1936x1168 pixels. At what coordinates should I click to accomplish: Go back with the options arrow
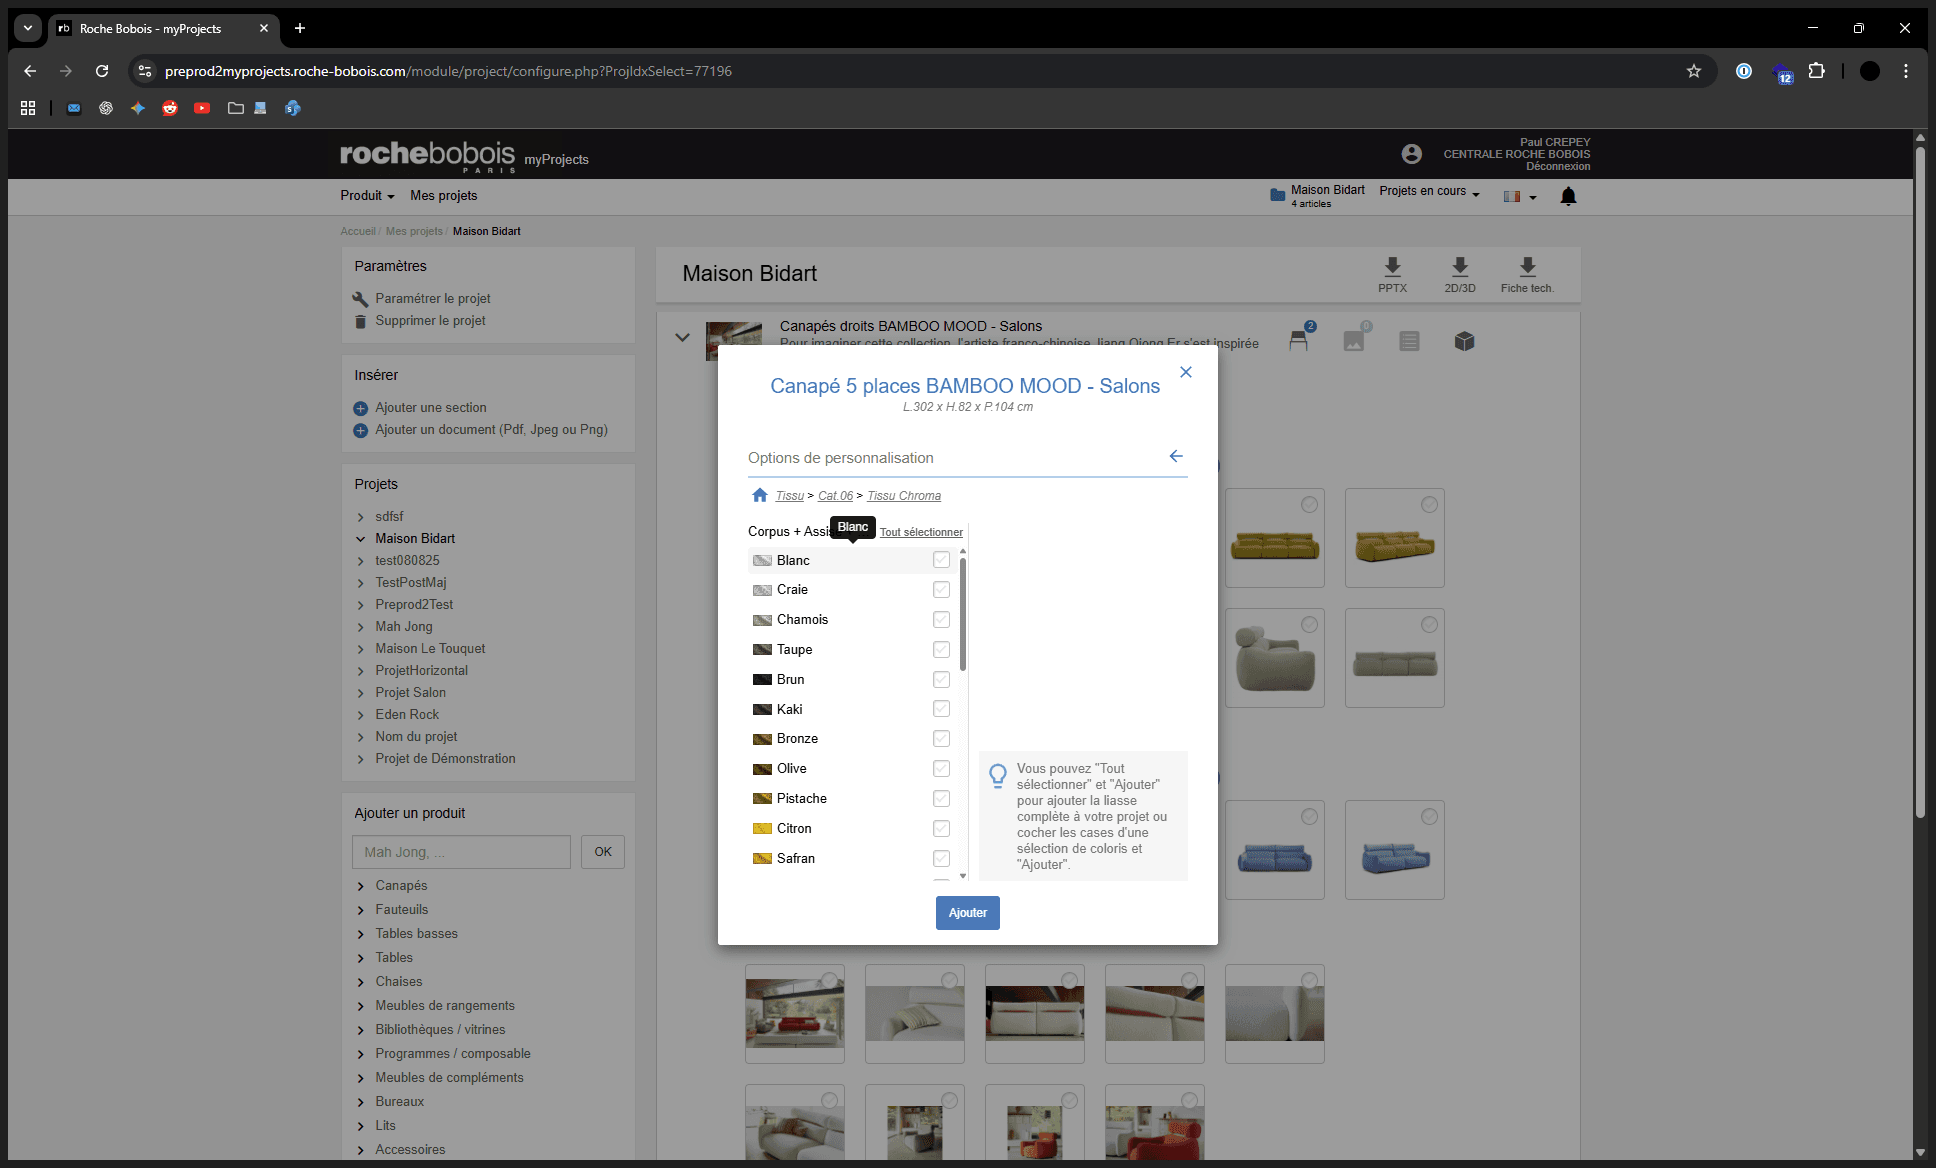click(x=1176, y=456)
